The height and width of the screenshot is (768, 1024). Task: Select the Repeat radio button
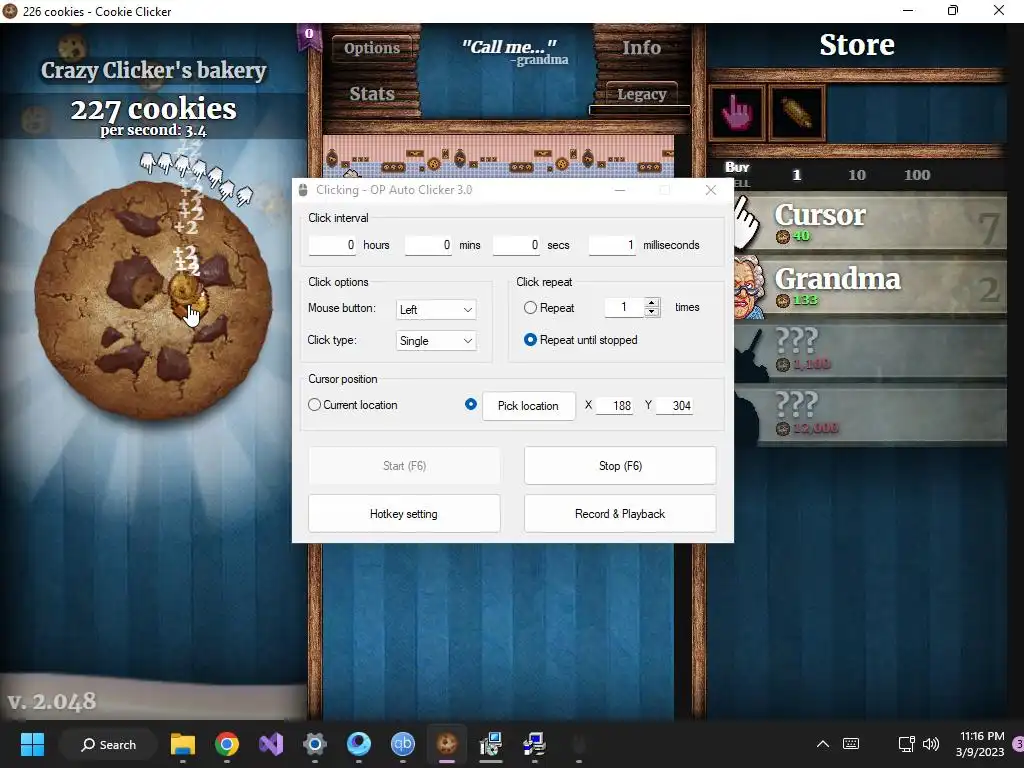coord(530,308)
